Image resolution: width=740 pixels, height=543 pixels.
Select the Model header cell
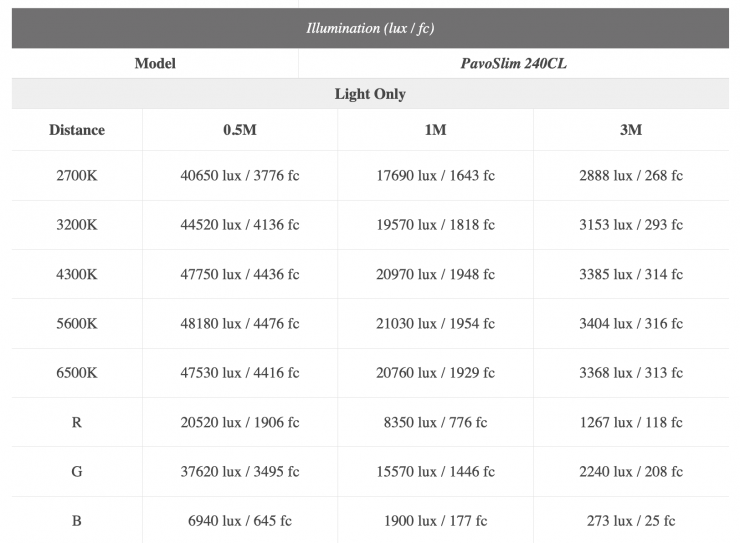coord(155,63)
